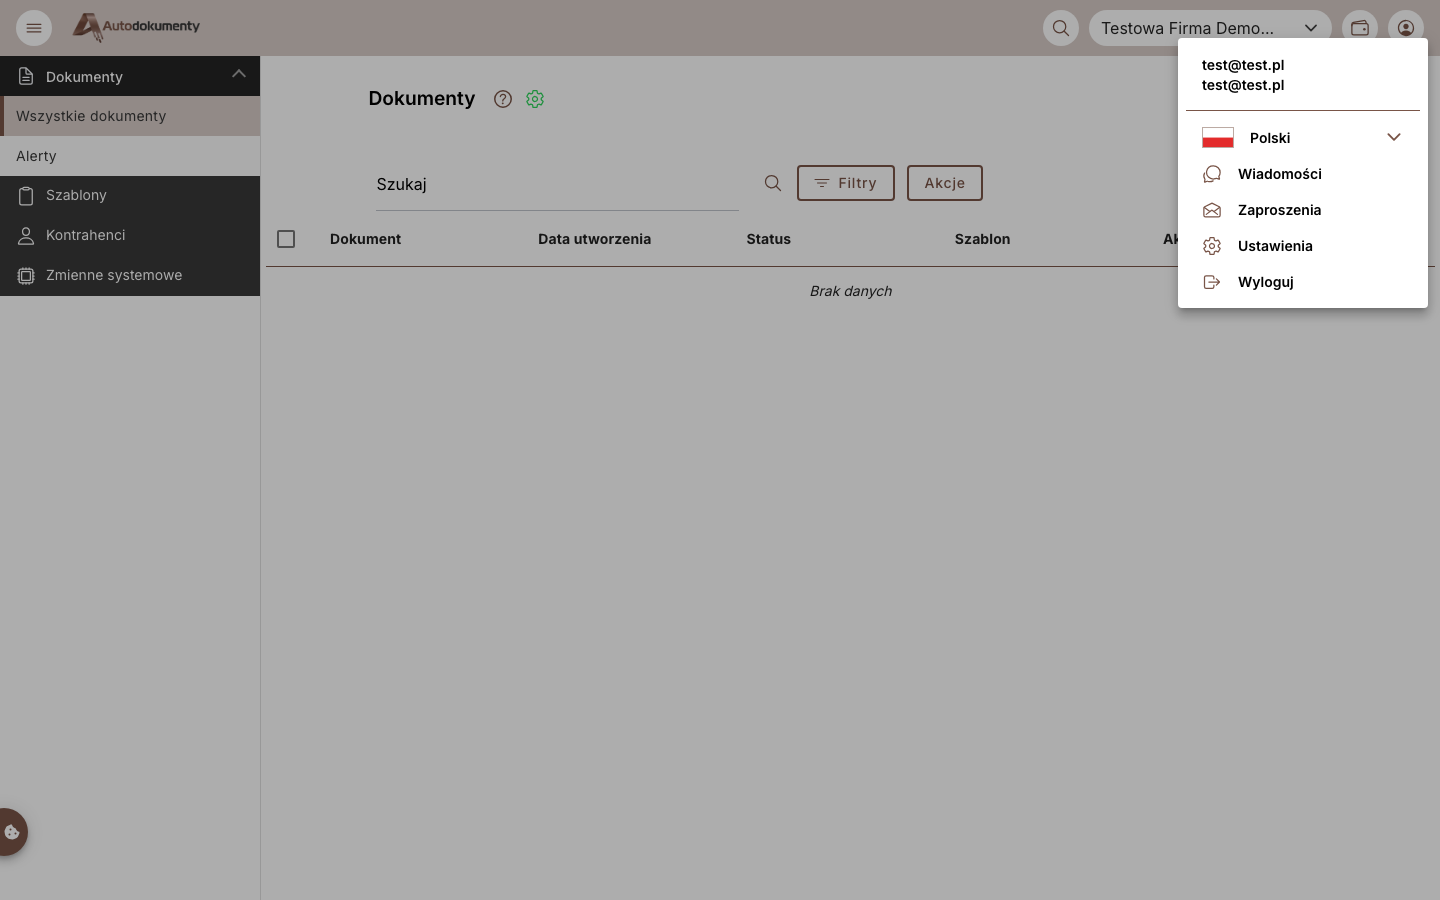Screen dimensions: 1440x900
Task: Open help question mark beside Dokumenty title
Action: [x=503, y=99]
